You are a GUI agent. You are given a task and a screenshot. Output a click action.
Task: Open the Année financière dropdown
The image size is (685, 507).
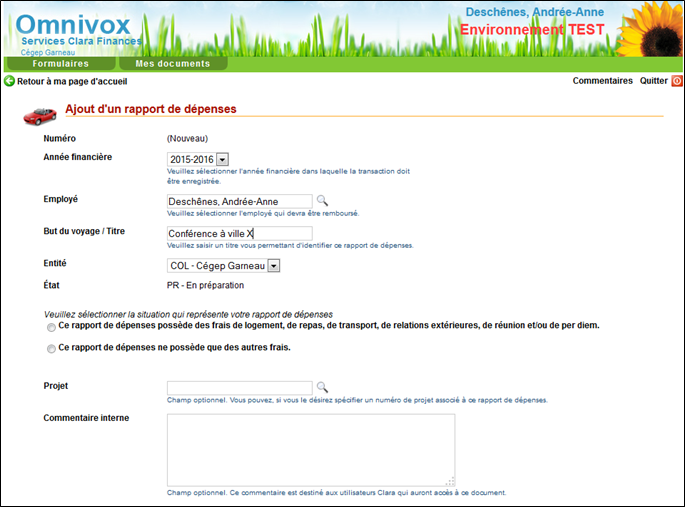pyautogui.click(x=222, y=159)
